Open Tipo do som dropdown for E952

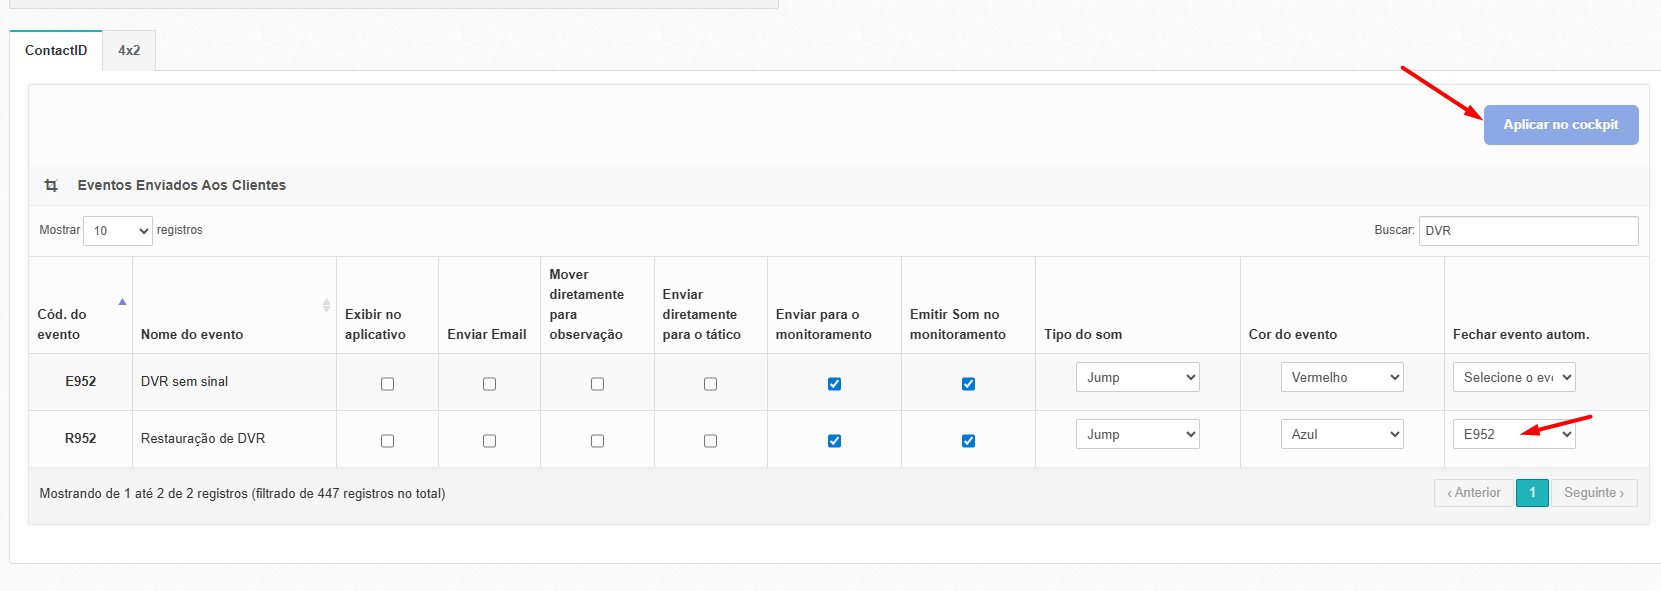click(1137, 377)
